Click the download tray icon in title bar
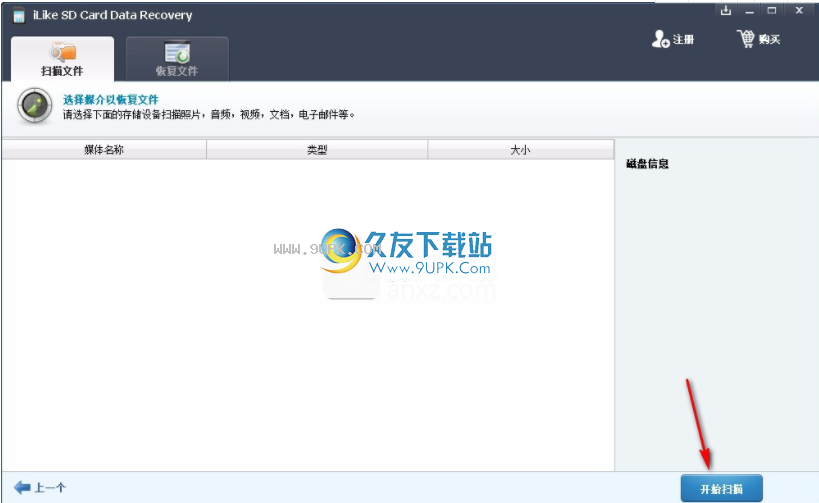Screen dimensions: 819x503 pos(726,10)
